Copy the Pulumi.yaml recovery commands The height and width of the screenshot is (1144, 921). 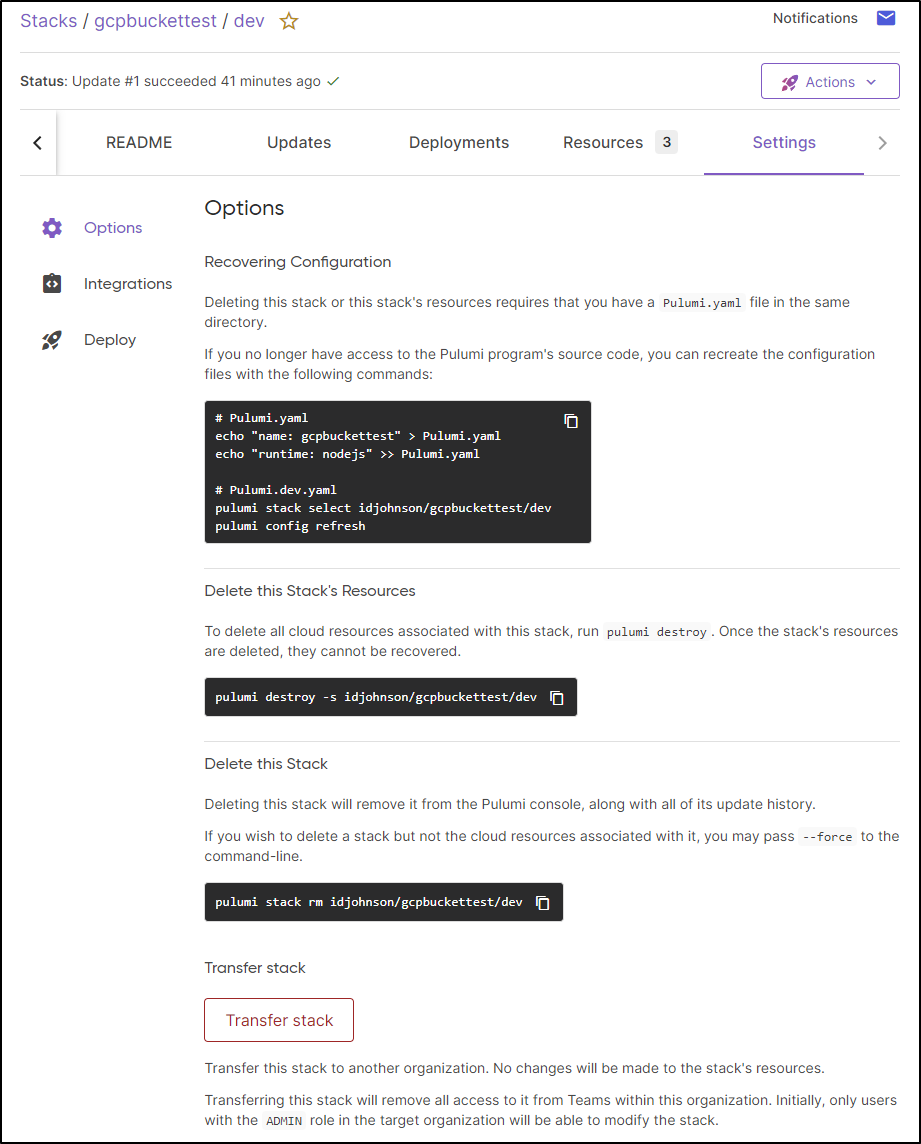point(571,421)
